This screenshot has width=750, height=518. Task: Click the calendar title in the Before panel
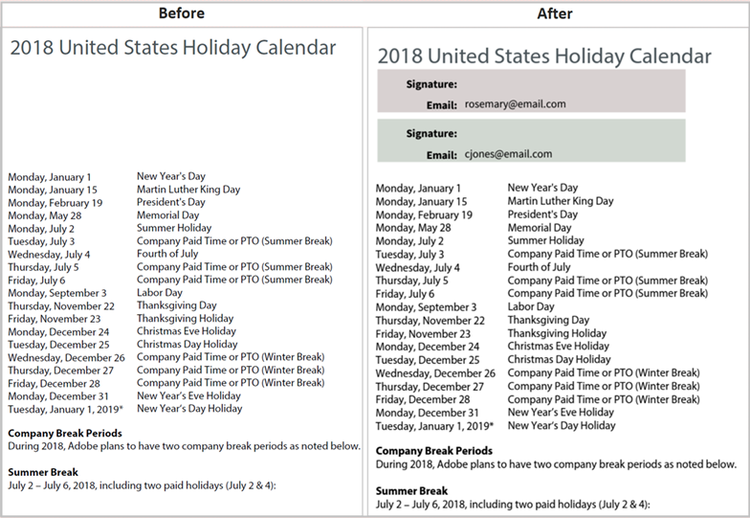172,48
